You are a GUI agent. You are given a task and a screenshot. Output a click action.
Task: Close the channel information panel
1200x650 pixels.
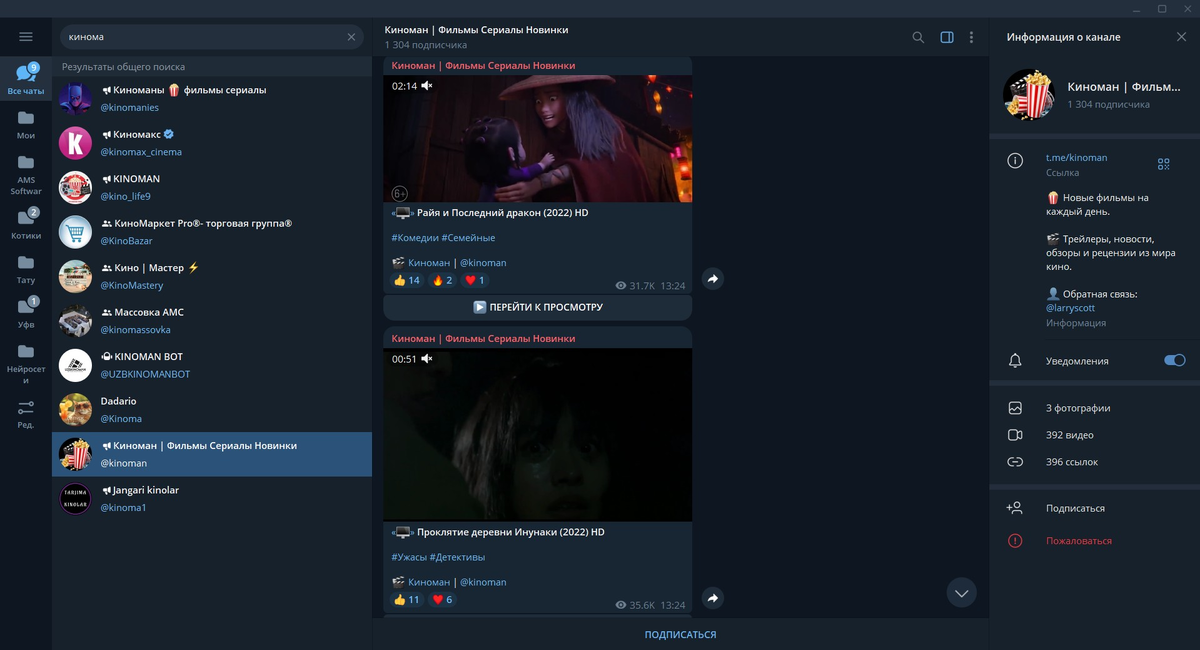(x=1181, y=37)
